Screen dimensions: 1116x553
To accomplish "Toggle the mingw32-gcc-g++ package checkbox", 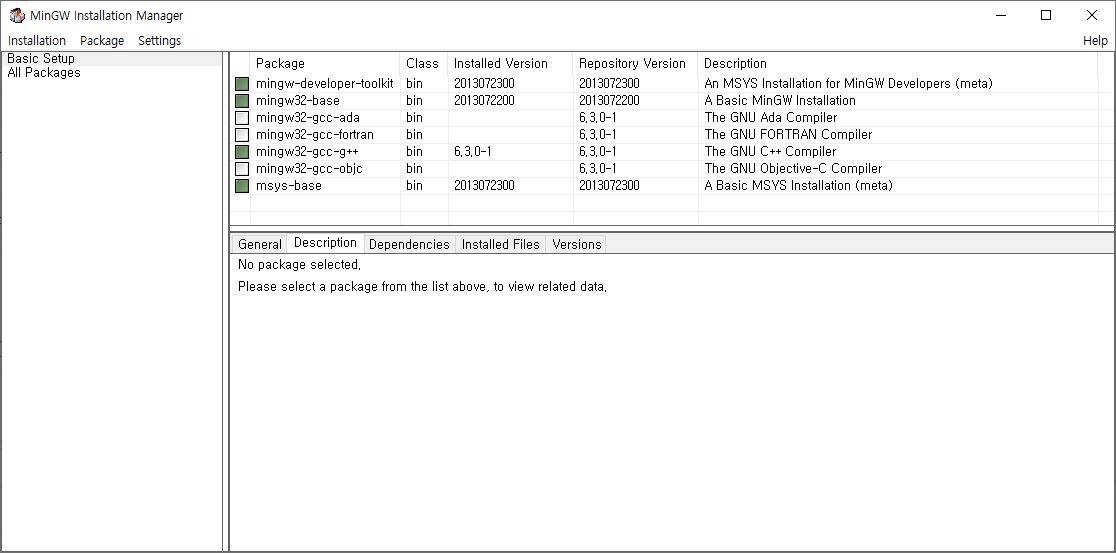I will (242, 152).
